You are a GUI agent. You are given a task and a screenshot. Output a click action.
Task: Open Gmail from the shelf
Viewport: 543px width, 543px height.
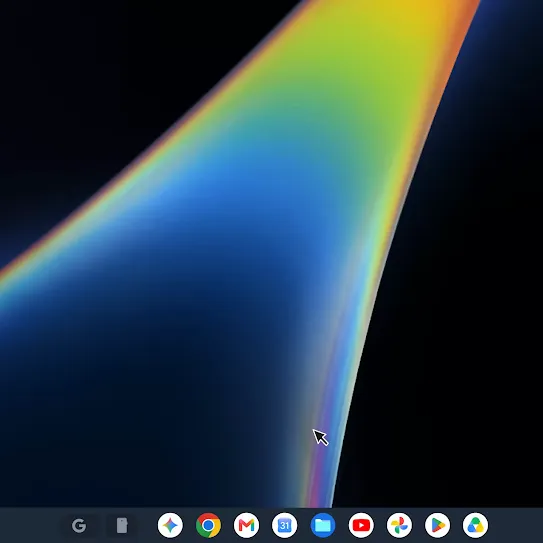coord(246,526)
